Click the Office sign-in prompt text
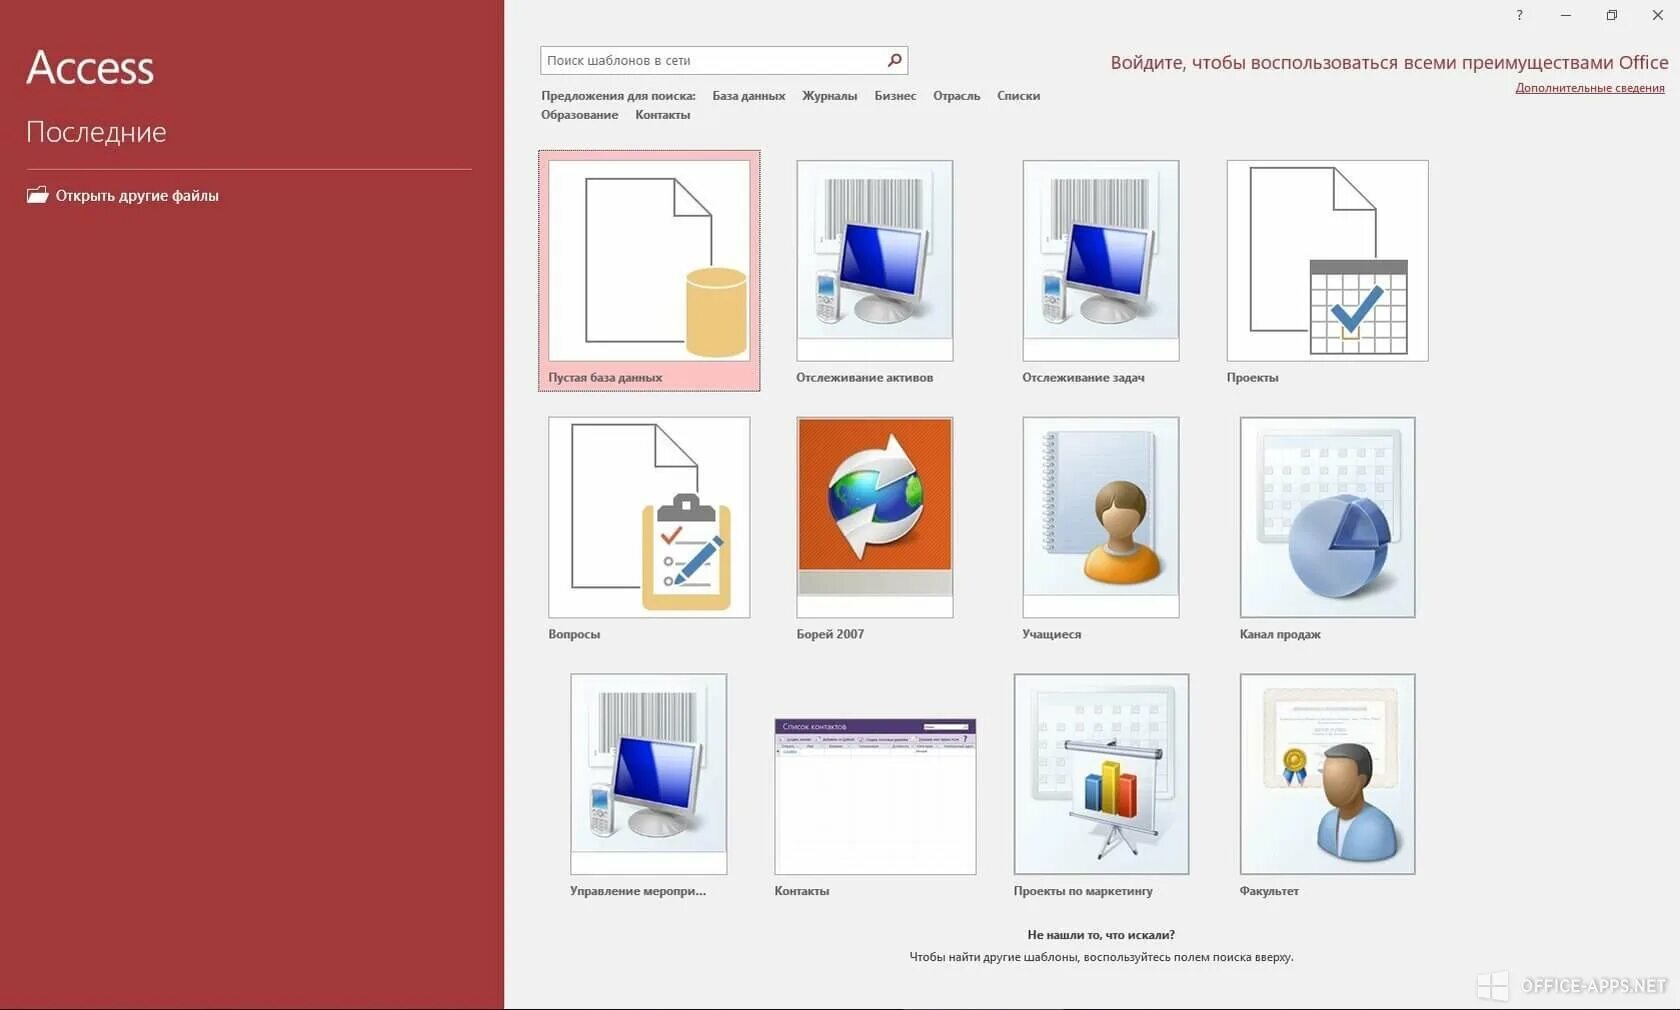Viewport: 1680px width, 1010px height. [x=1389, y=62]
